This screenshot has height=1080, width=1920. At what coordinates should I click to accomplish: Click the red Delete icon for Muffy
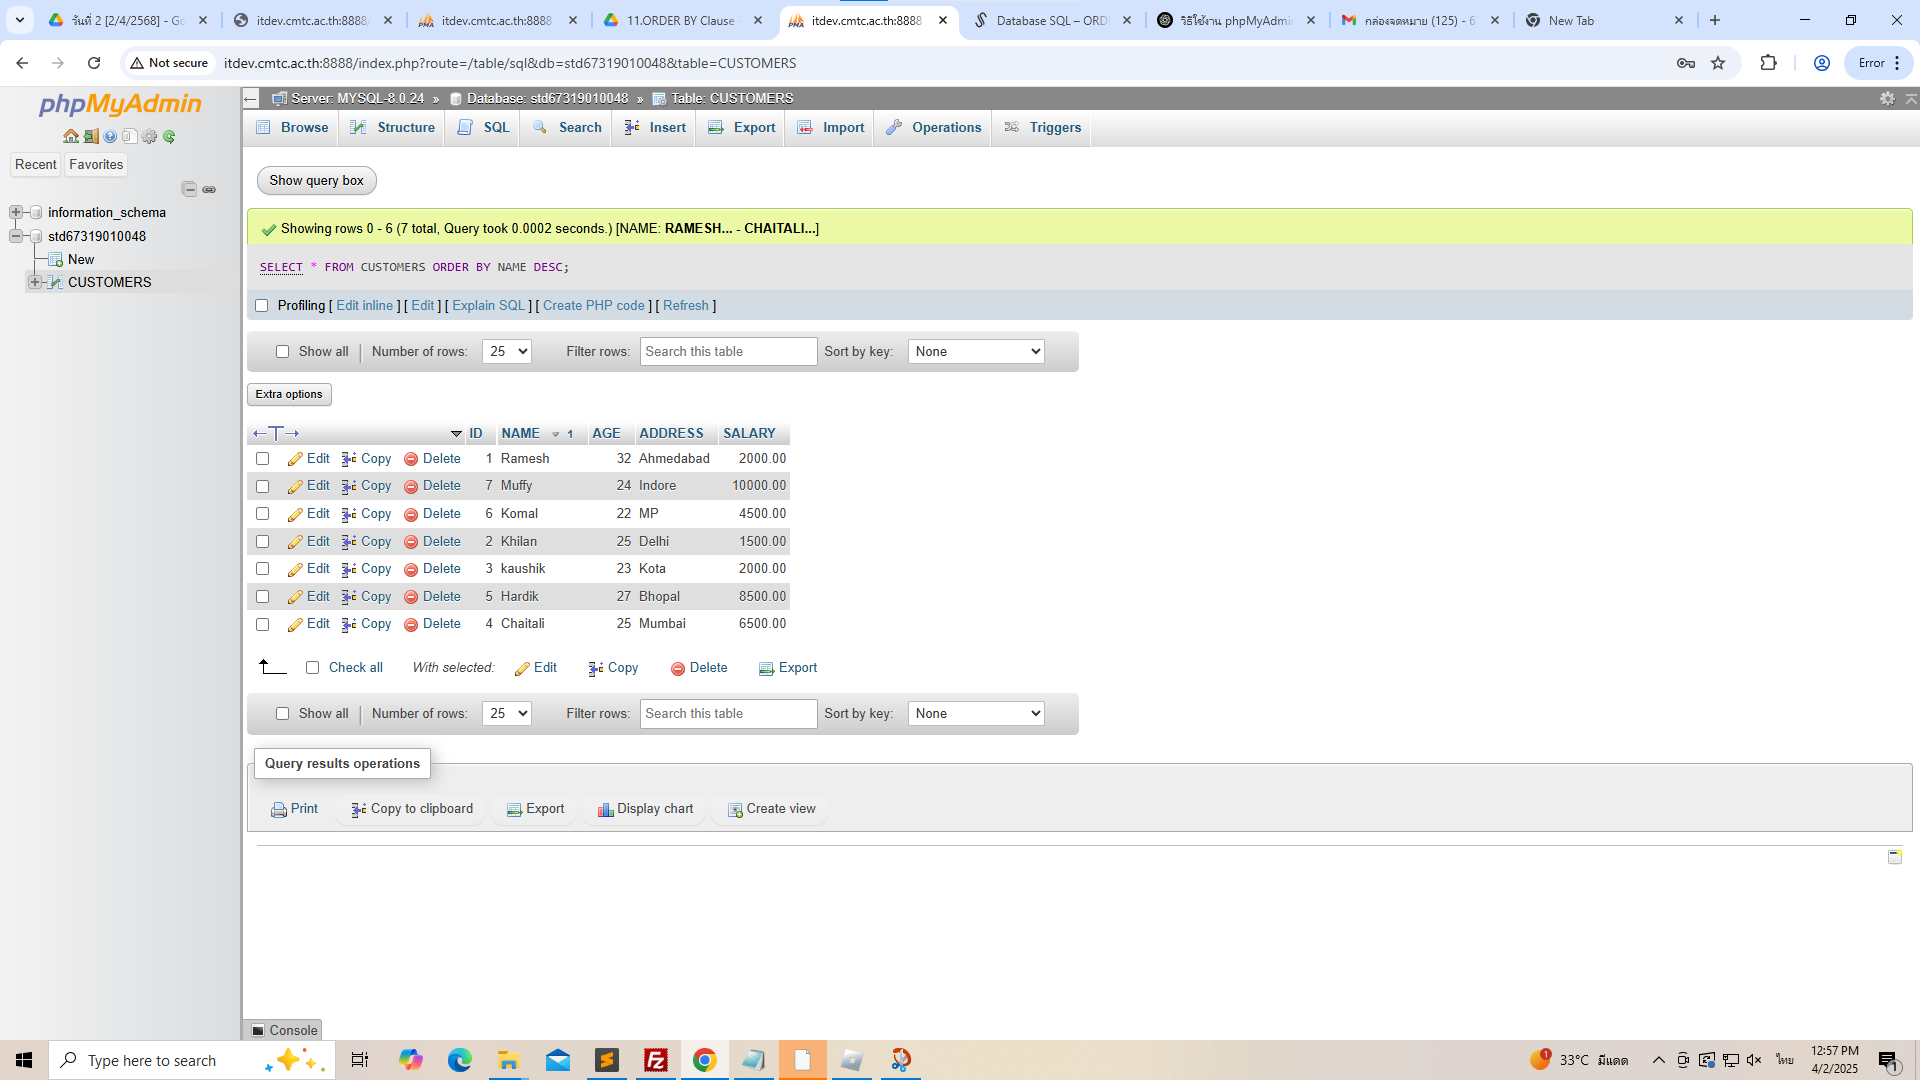click(410, 487)
